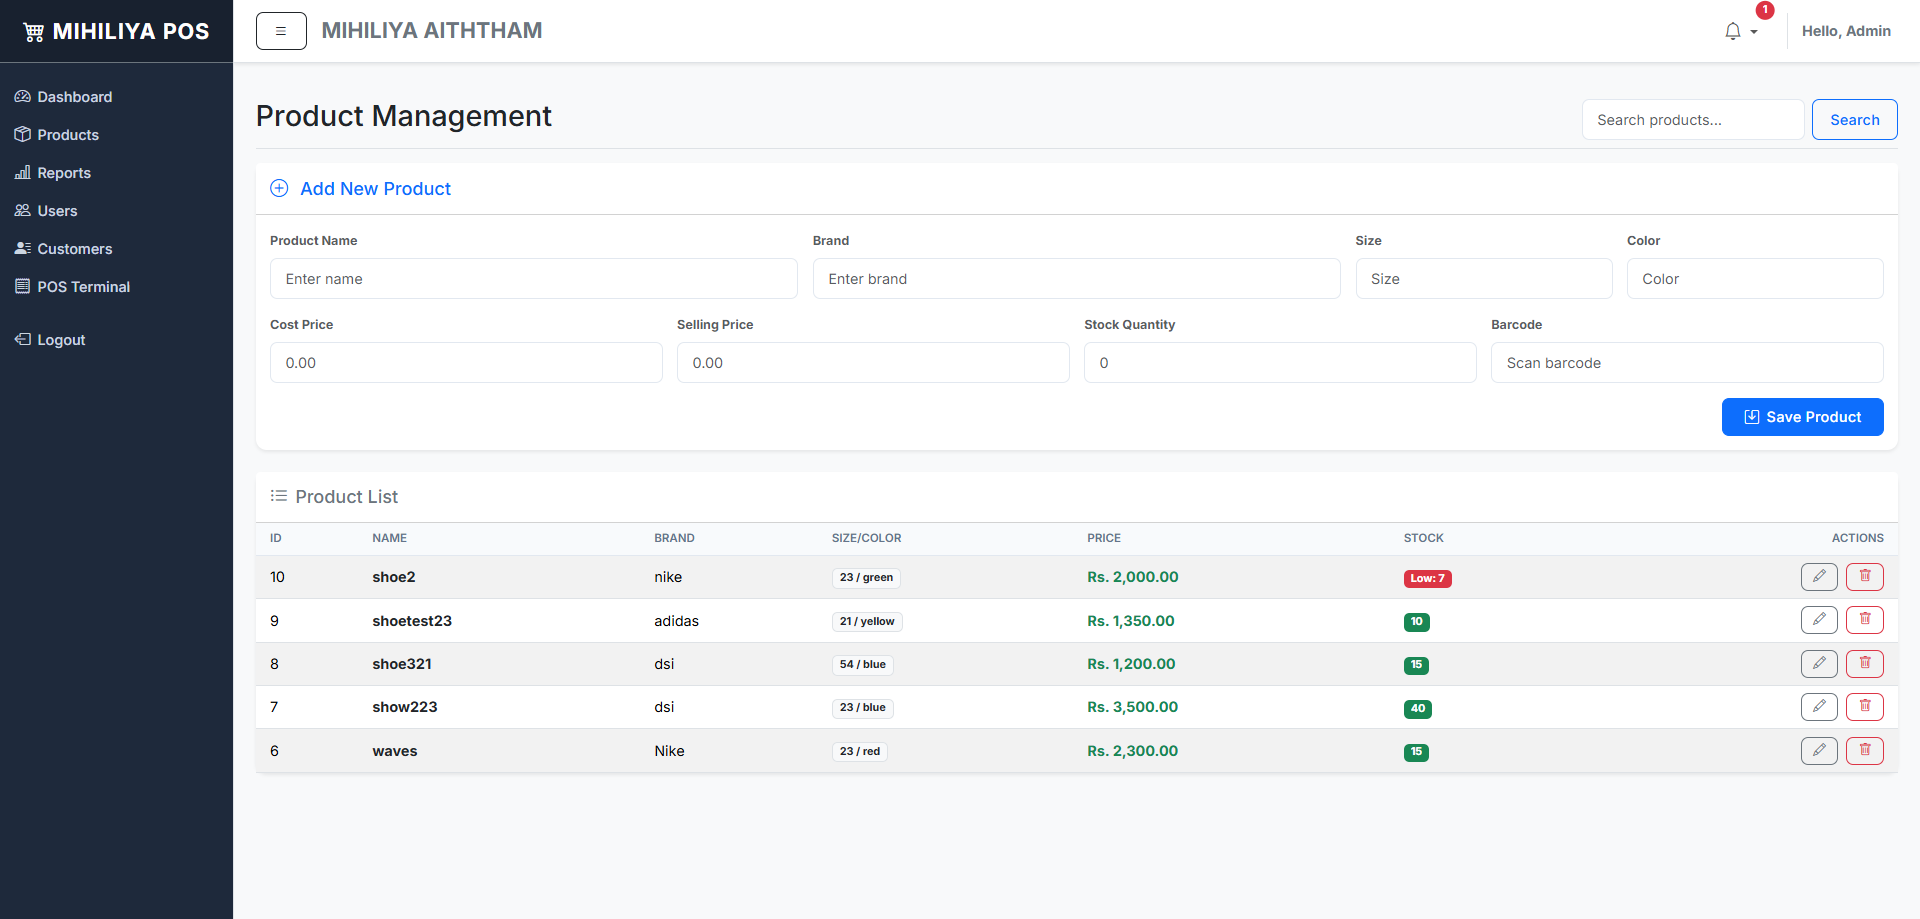Delete product show223 with trash icon

(x=1865, y=707)
